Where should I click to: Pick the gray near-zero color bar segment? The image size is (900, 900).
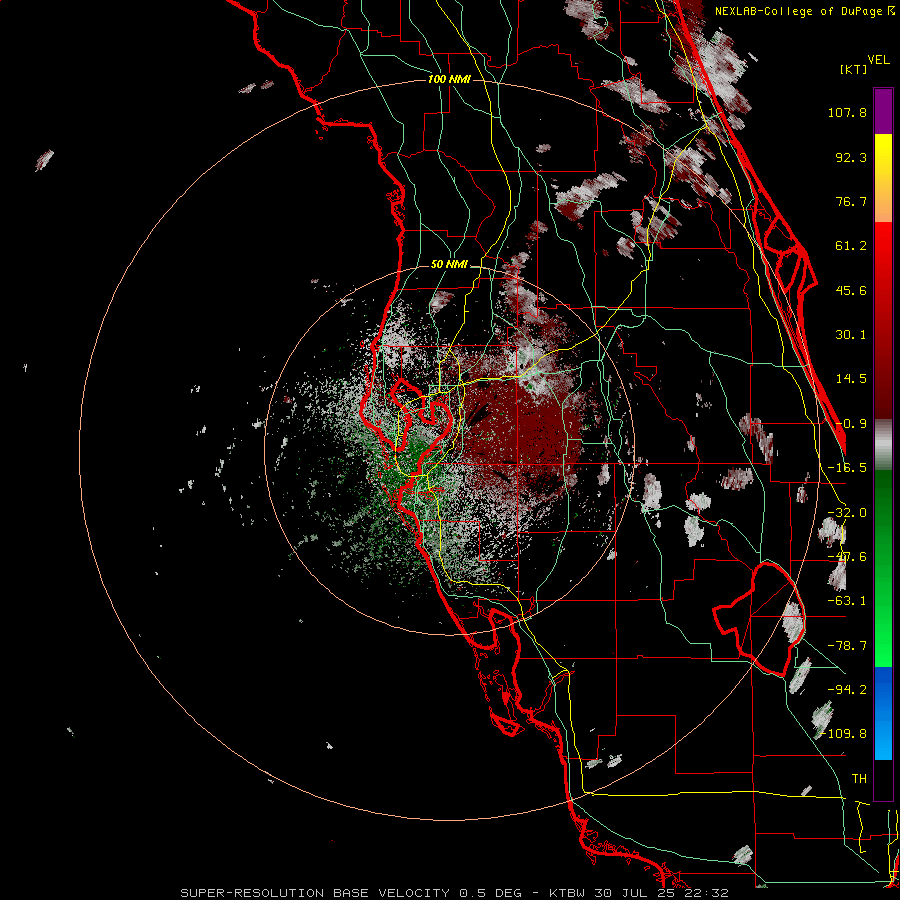tap(883, 444)
